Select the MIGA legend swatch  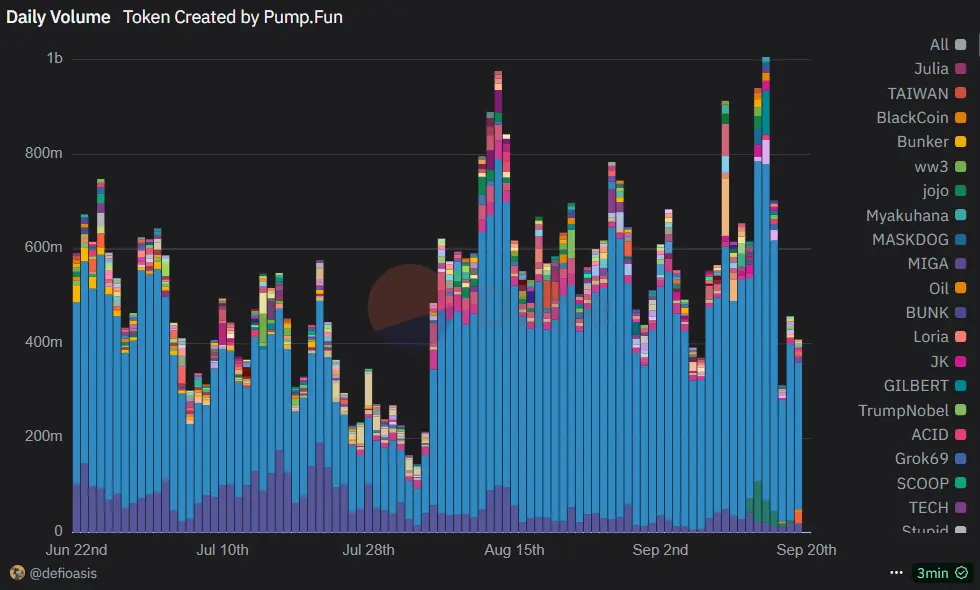coord(961,264)
